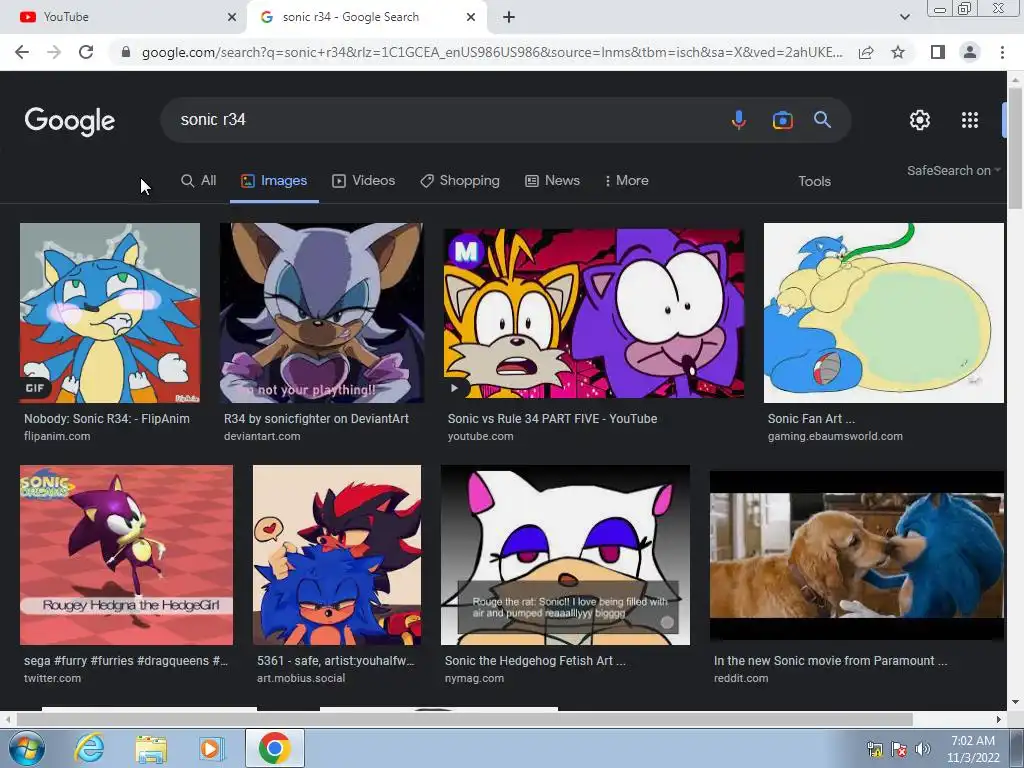Screen dimensions: 1024x768
Task: Switch to the YouTube tab
Action: tap(123, 18)
